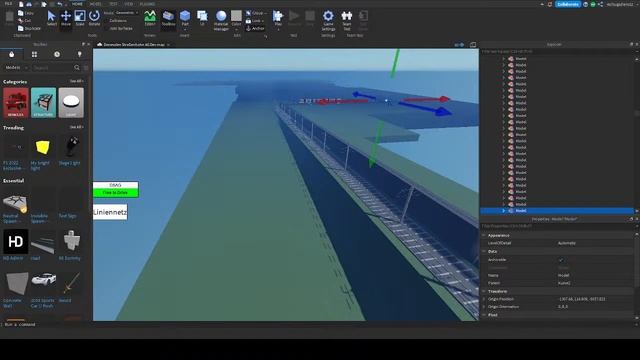The height and width of the screenshot is (360, 640).
Task: Open the UI editor button
Action: (202, 18)
